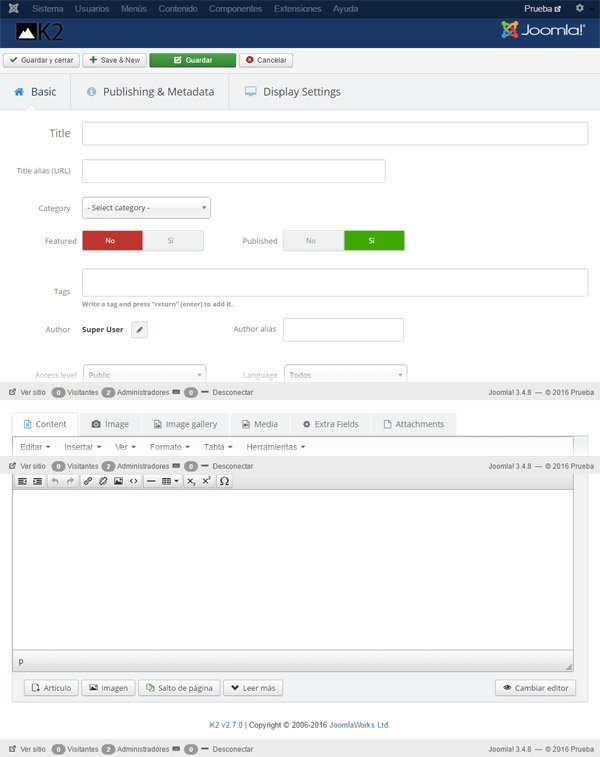Click the Cancelar button
Viewport: 600px width, 757px height.
[x=266, y=60]
